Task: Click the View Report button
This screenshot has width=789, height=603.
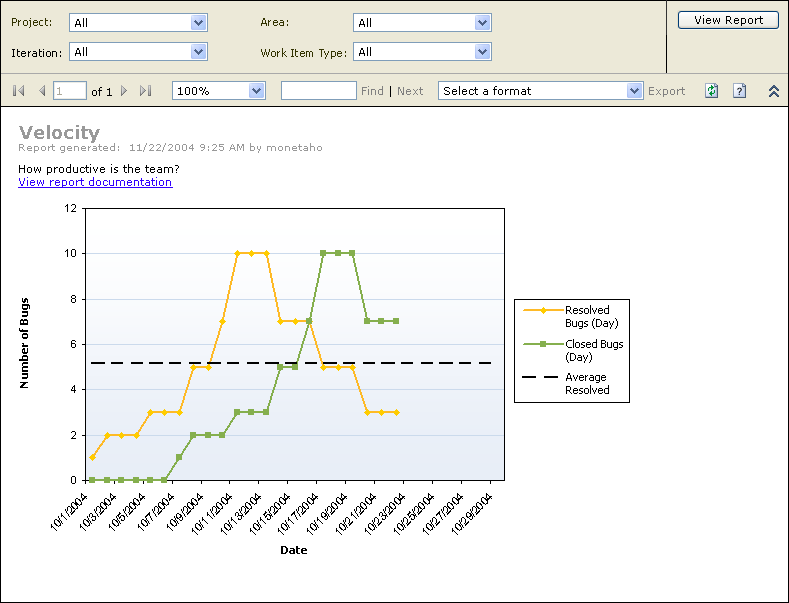Action: pos(728,20)
